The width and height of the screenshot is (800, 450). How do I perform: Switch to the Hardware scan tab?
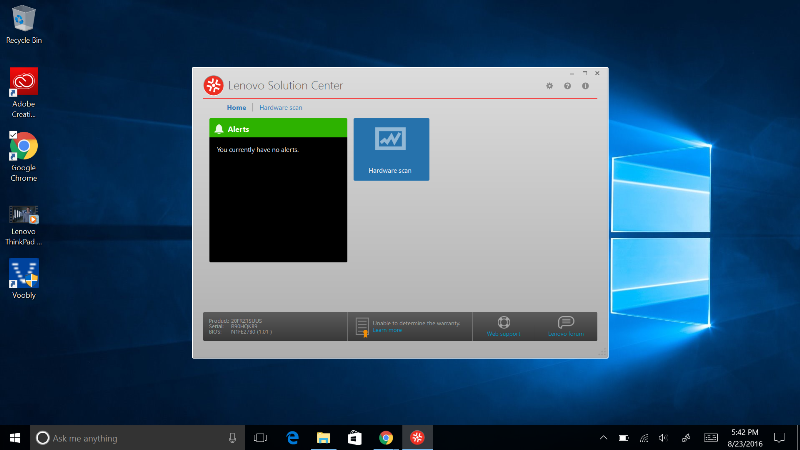pyautogui.click(x=281, y=108)
